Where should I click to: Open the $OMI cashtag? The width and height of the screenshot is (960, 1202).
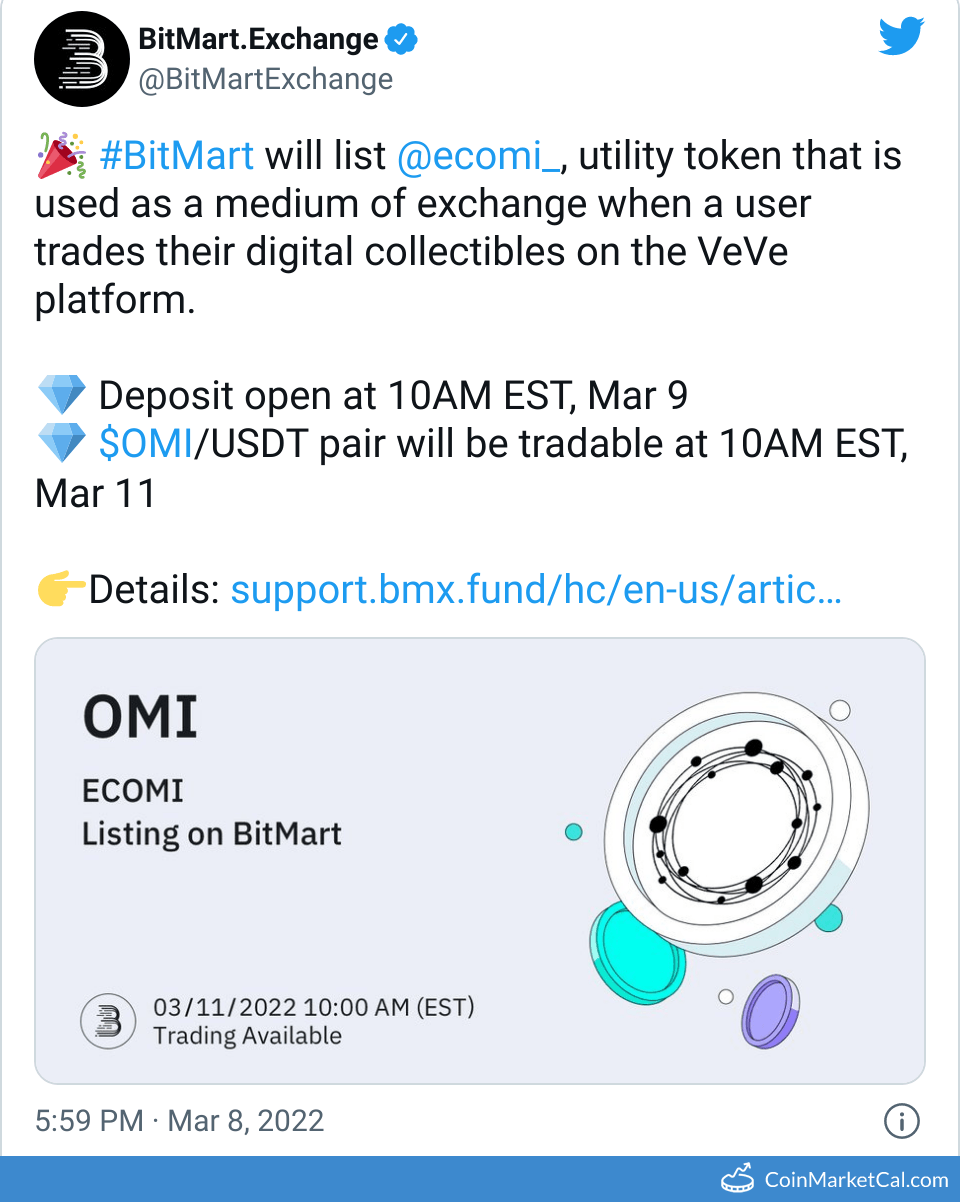point(145,443)
